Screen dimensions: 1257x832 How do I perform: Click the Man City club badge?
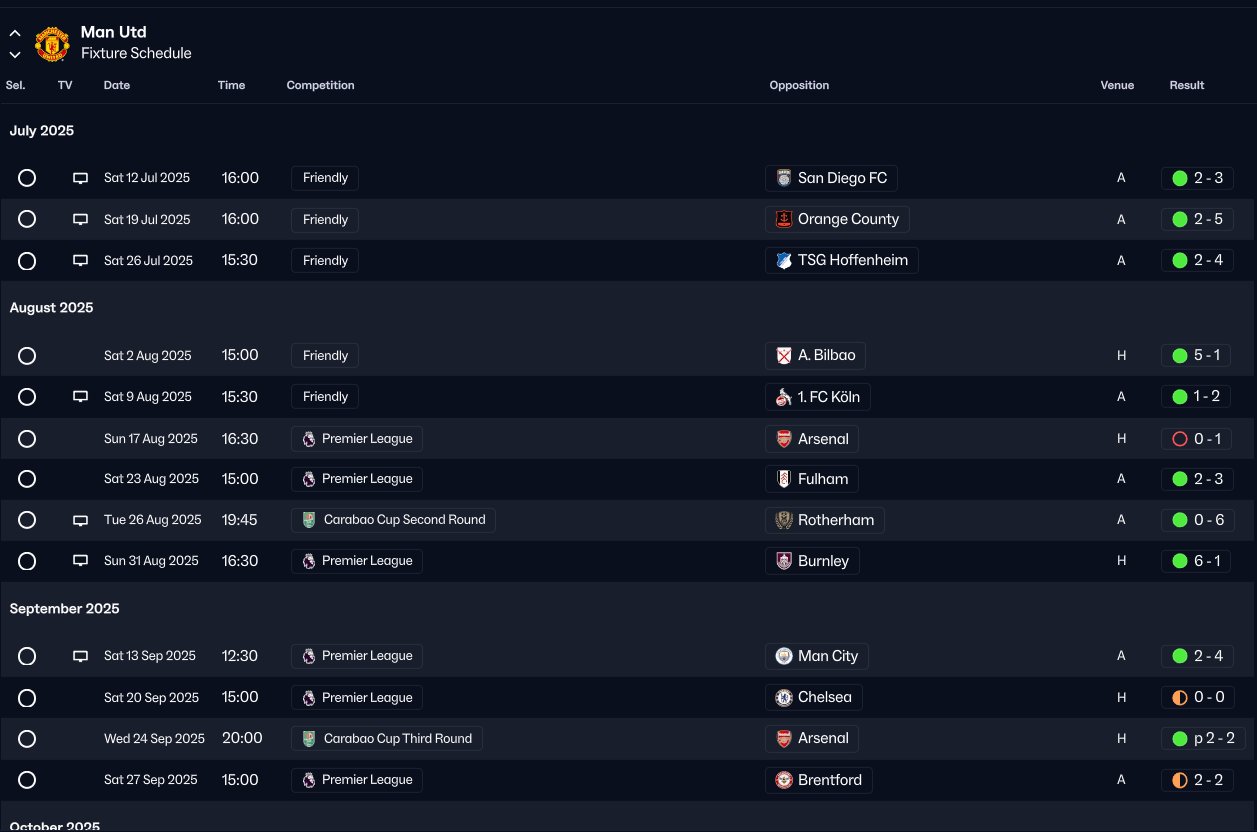784,656
